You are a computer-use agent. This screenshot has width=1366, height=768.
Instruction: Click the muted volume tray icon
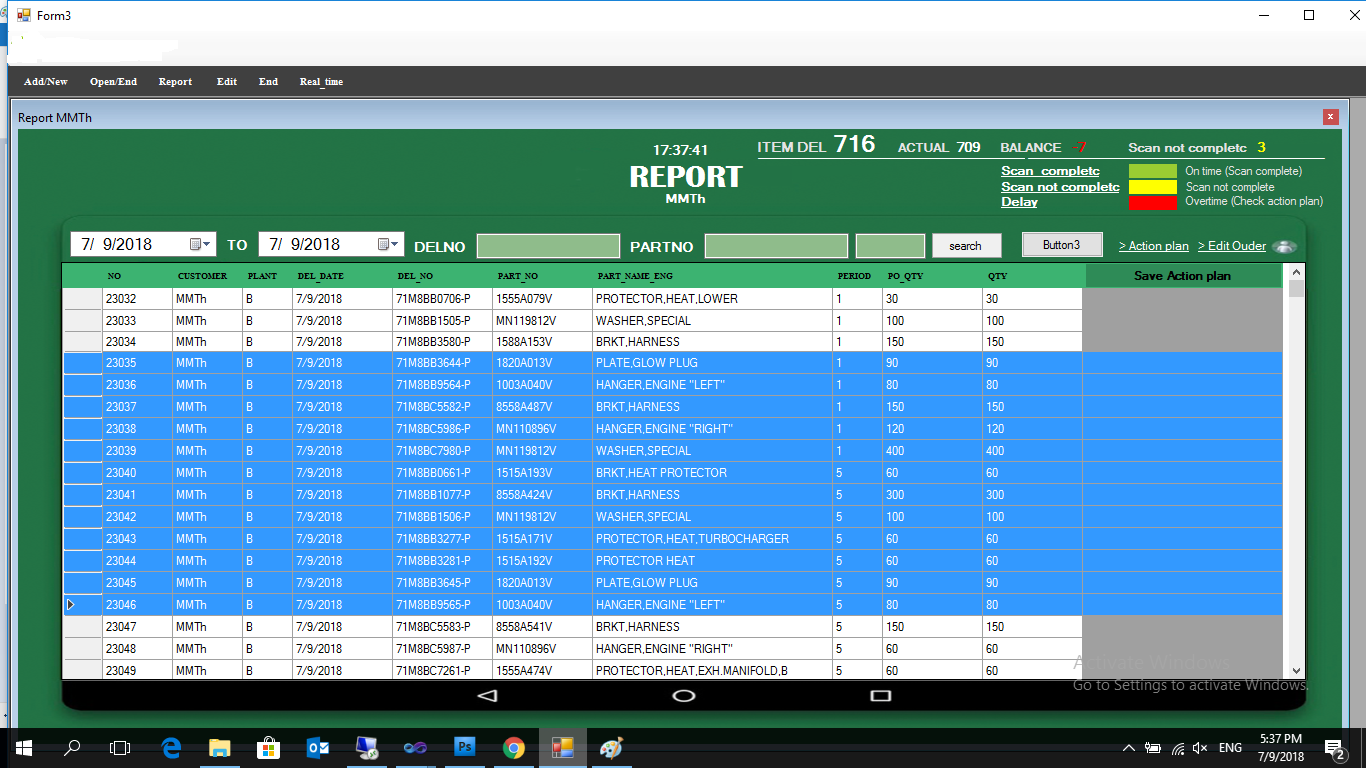point(1201,748)
